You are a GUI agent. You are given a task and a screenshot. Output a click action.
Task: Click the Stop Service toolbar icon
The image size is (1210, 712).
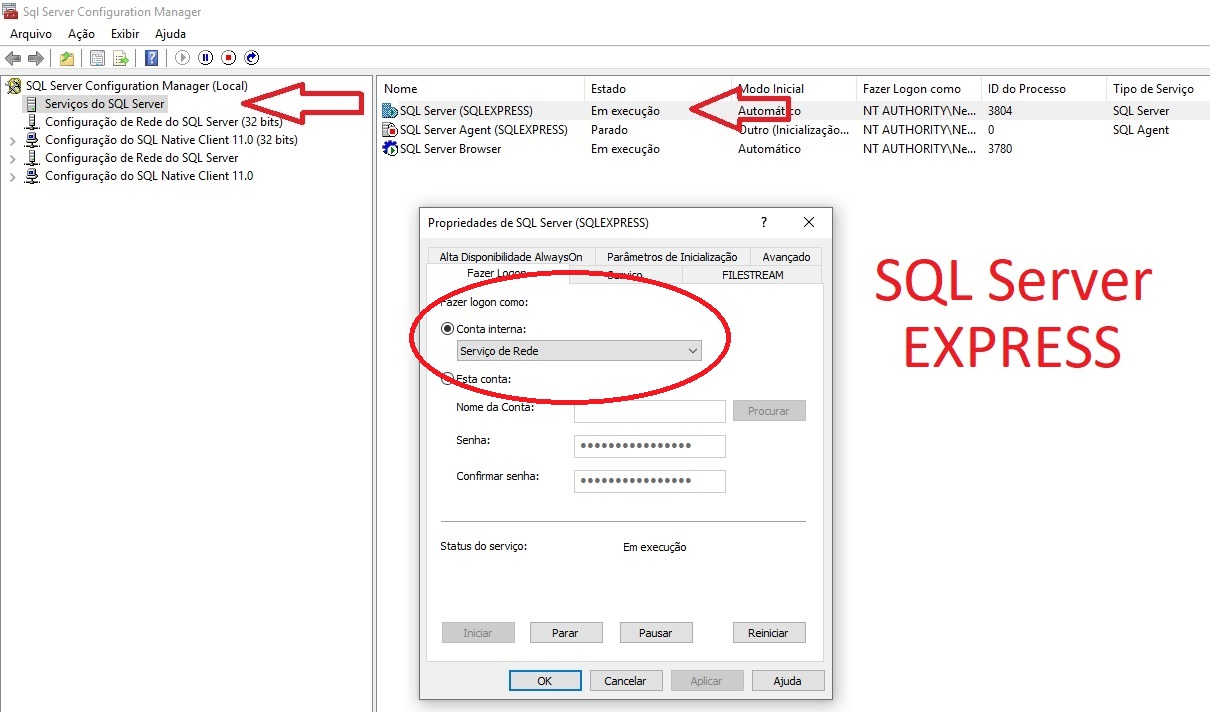click(x=228, y=58)
